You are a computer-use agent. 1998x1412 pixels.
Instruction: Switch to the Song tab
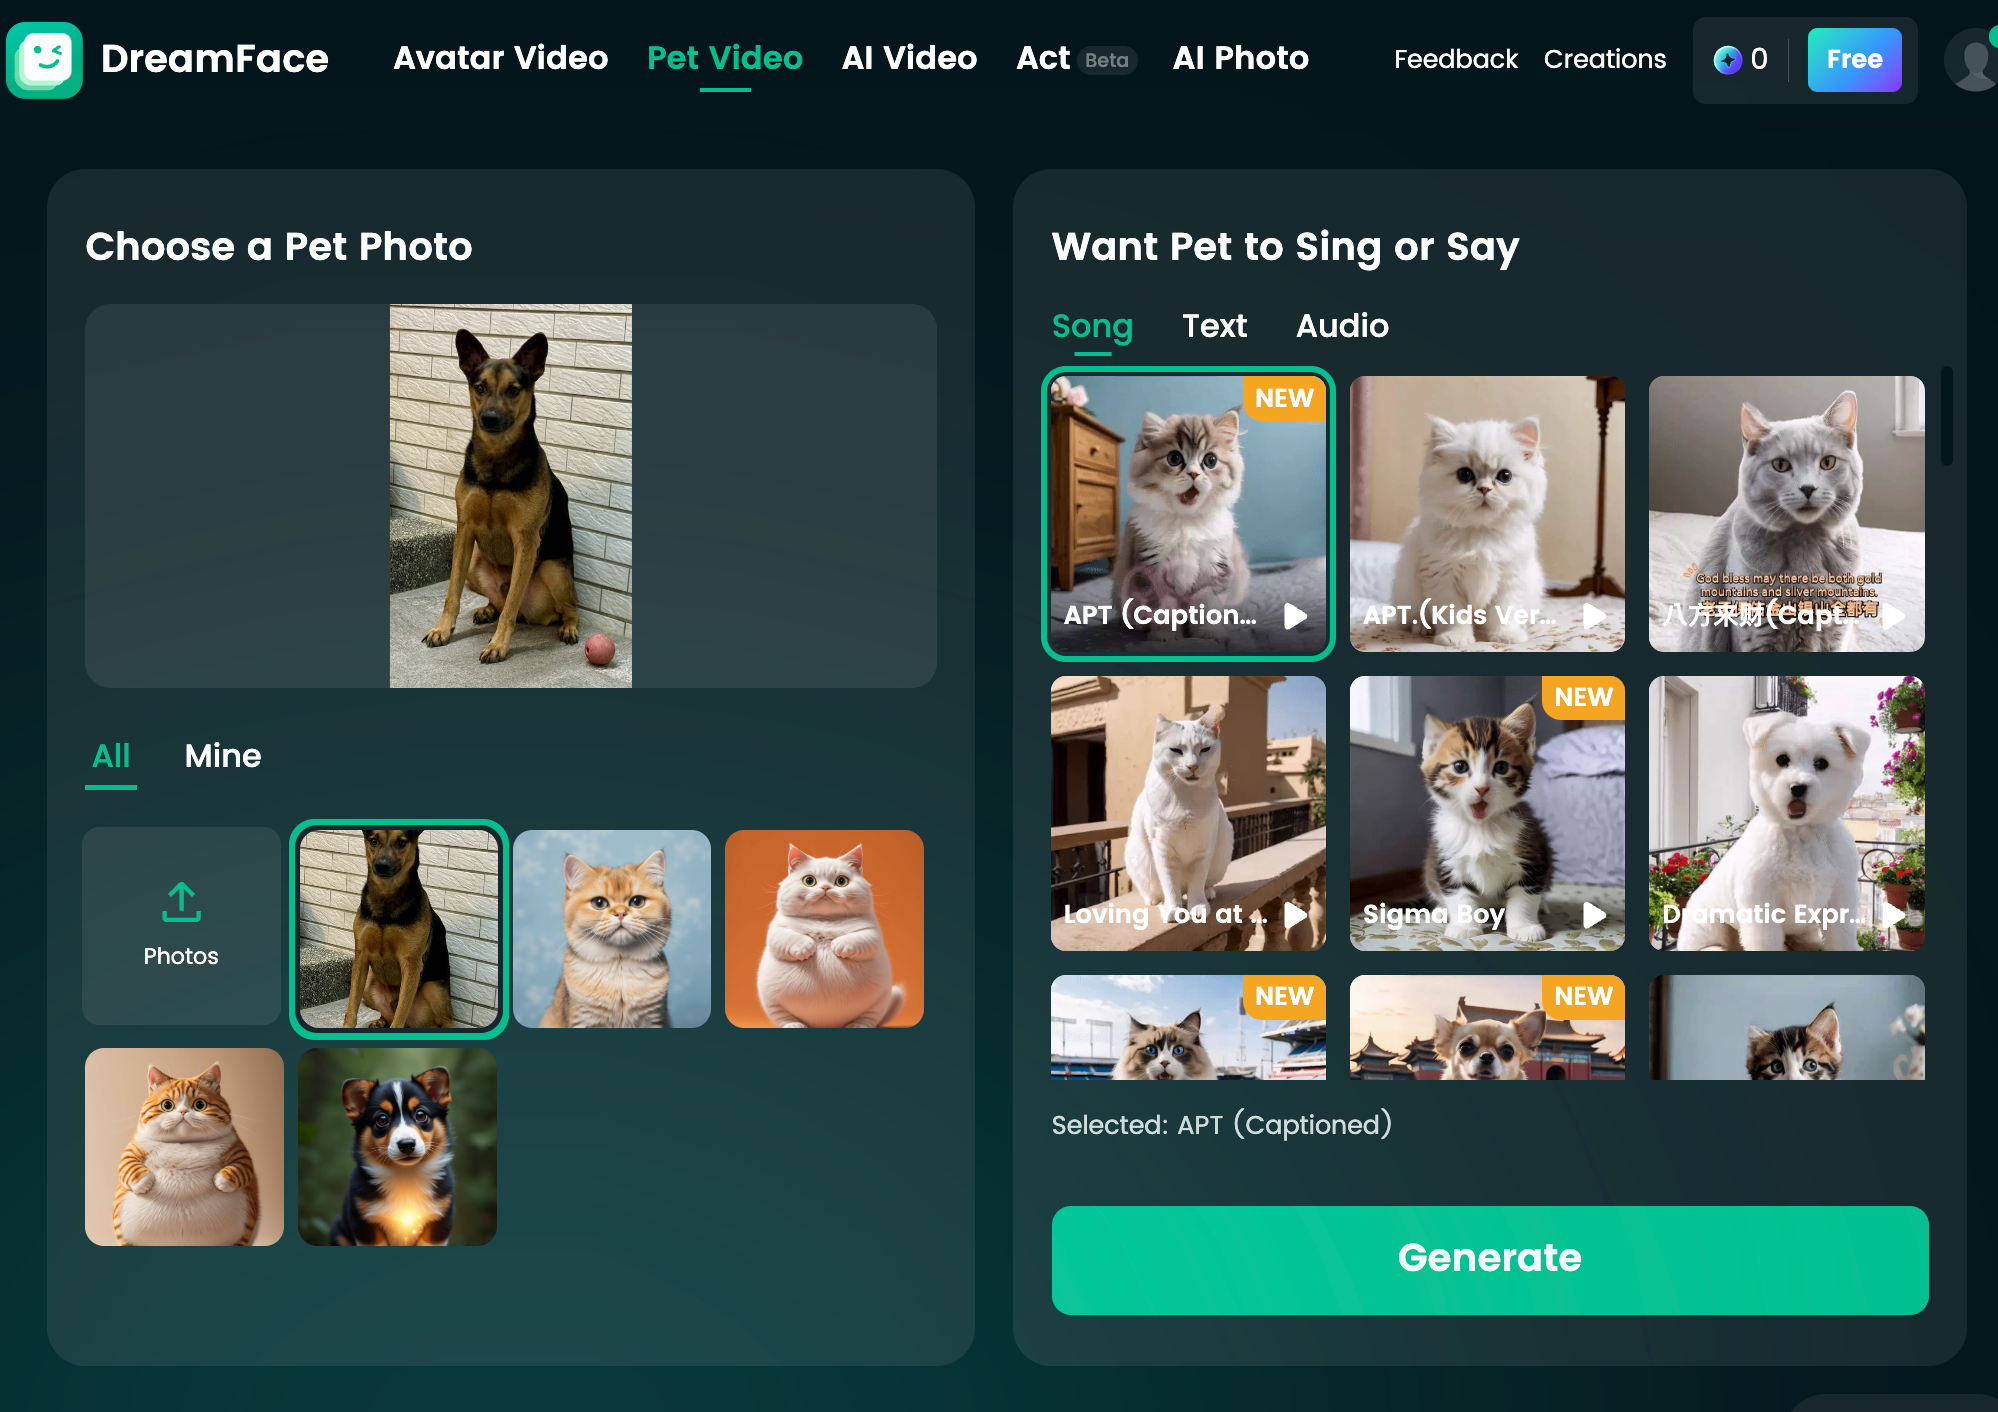[x=1092, y=325]
